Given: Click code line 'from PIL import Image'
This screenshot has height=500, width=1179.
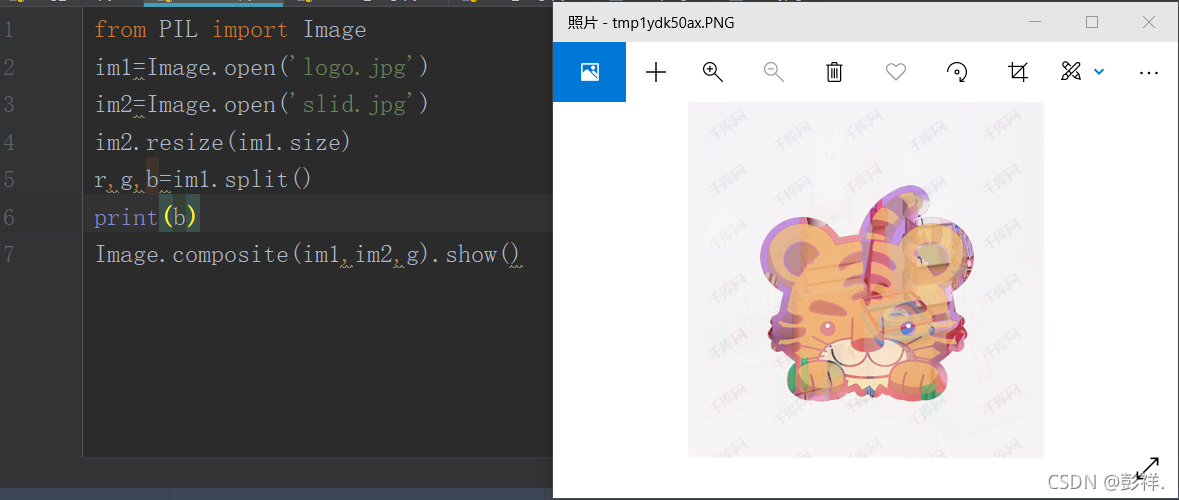Looking at the screenshot, I should 230,30.
